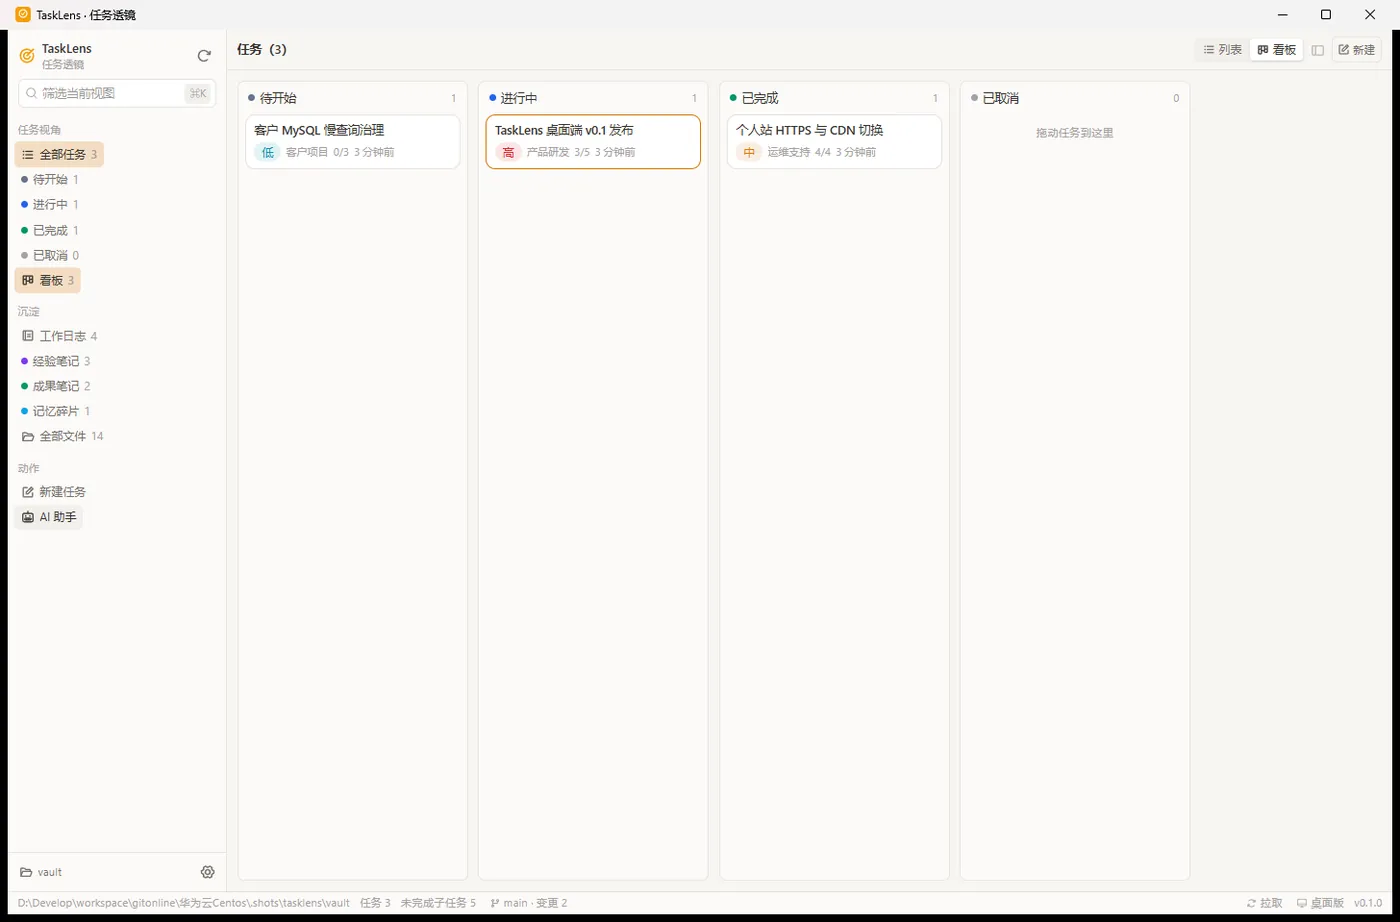Click the vault folder icon at sidebar bottom

pyautogui.click(x=26, y=872)
